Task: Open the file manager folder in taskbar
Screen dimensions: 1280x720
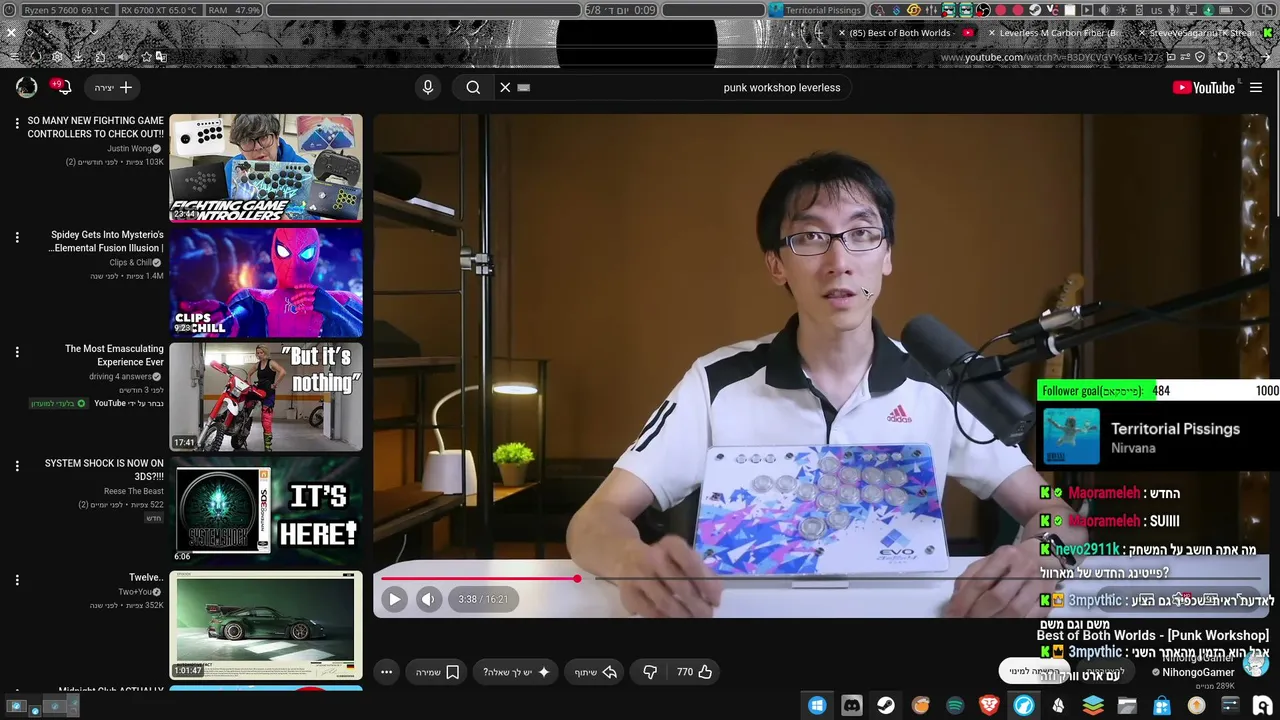Action: [1127, 706]
